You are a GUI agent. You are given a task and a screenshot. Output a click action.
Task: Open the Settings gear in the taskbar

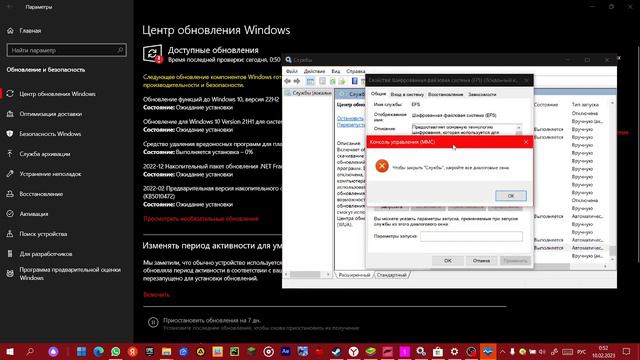tap(454, 351)
